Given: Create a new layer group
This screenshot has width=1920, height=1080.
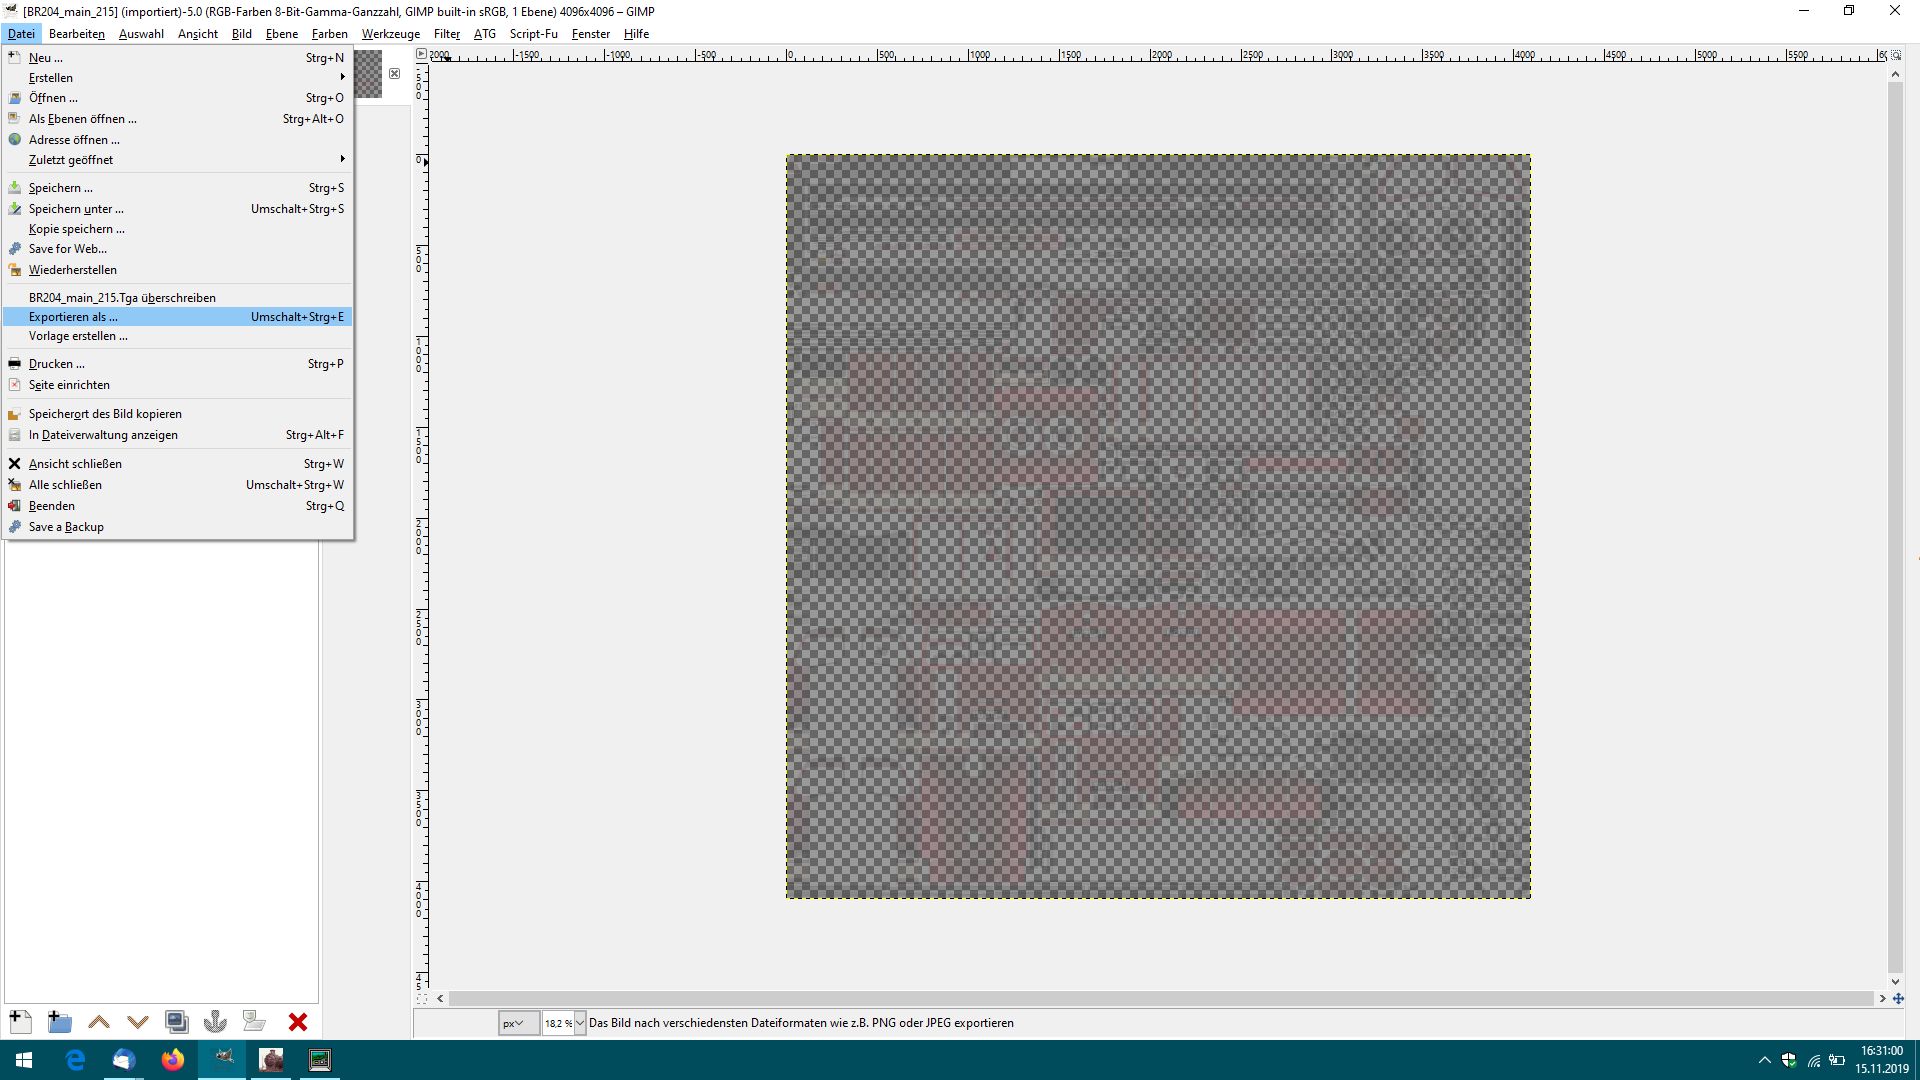Looking at the screenshot, I should coord(60,1021).
